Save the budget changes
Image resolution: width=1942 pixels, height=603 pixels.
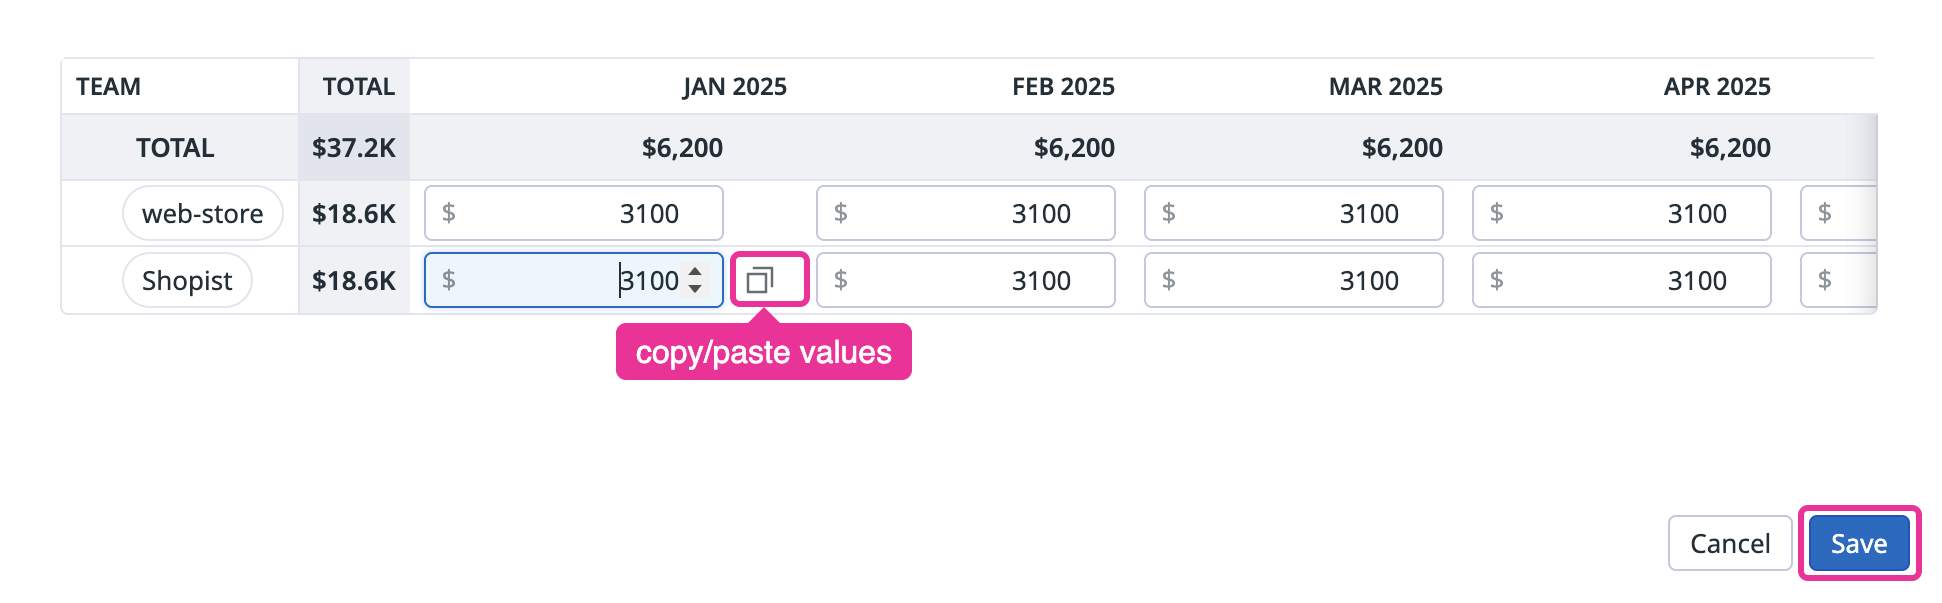coord(1858,543)
